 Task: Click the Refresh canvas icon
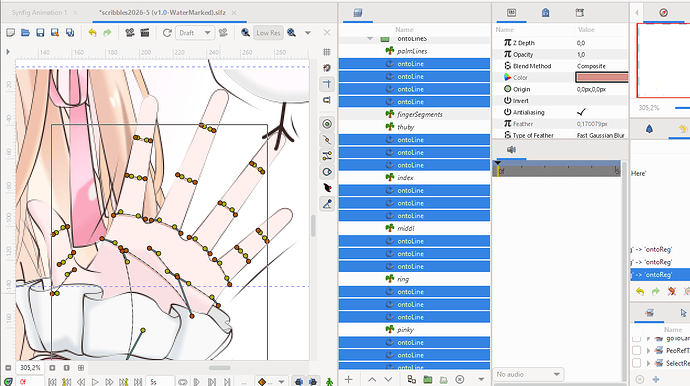point(167,33)
